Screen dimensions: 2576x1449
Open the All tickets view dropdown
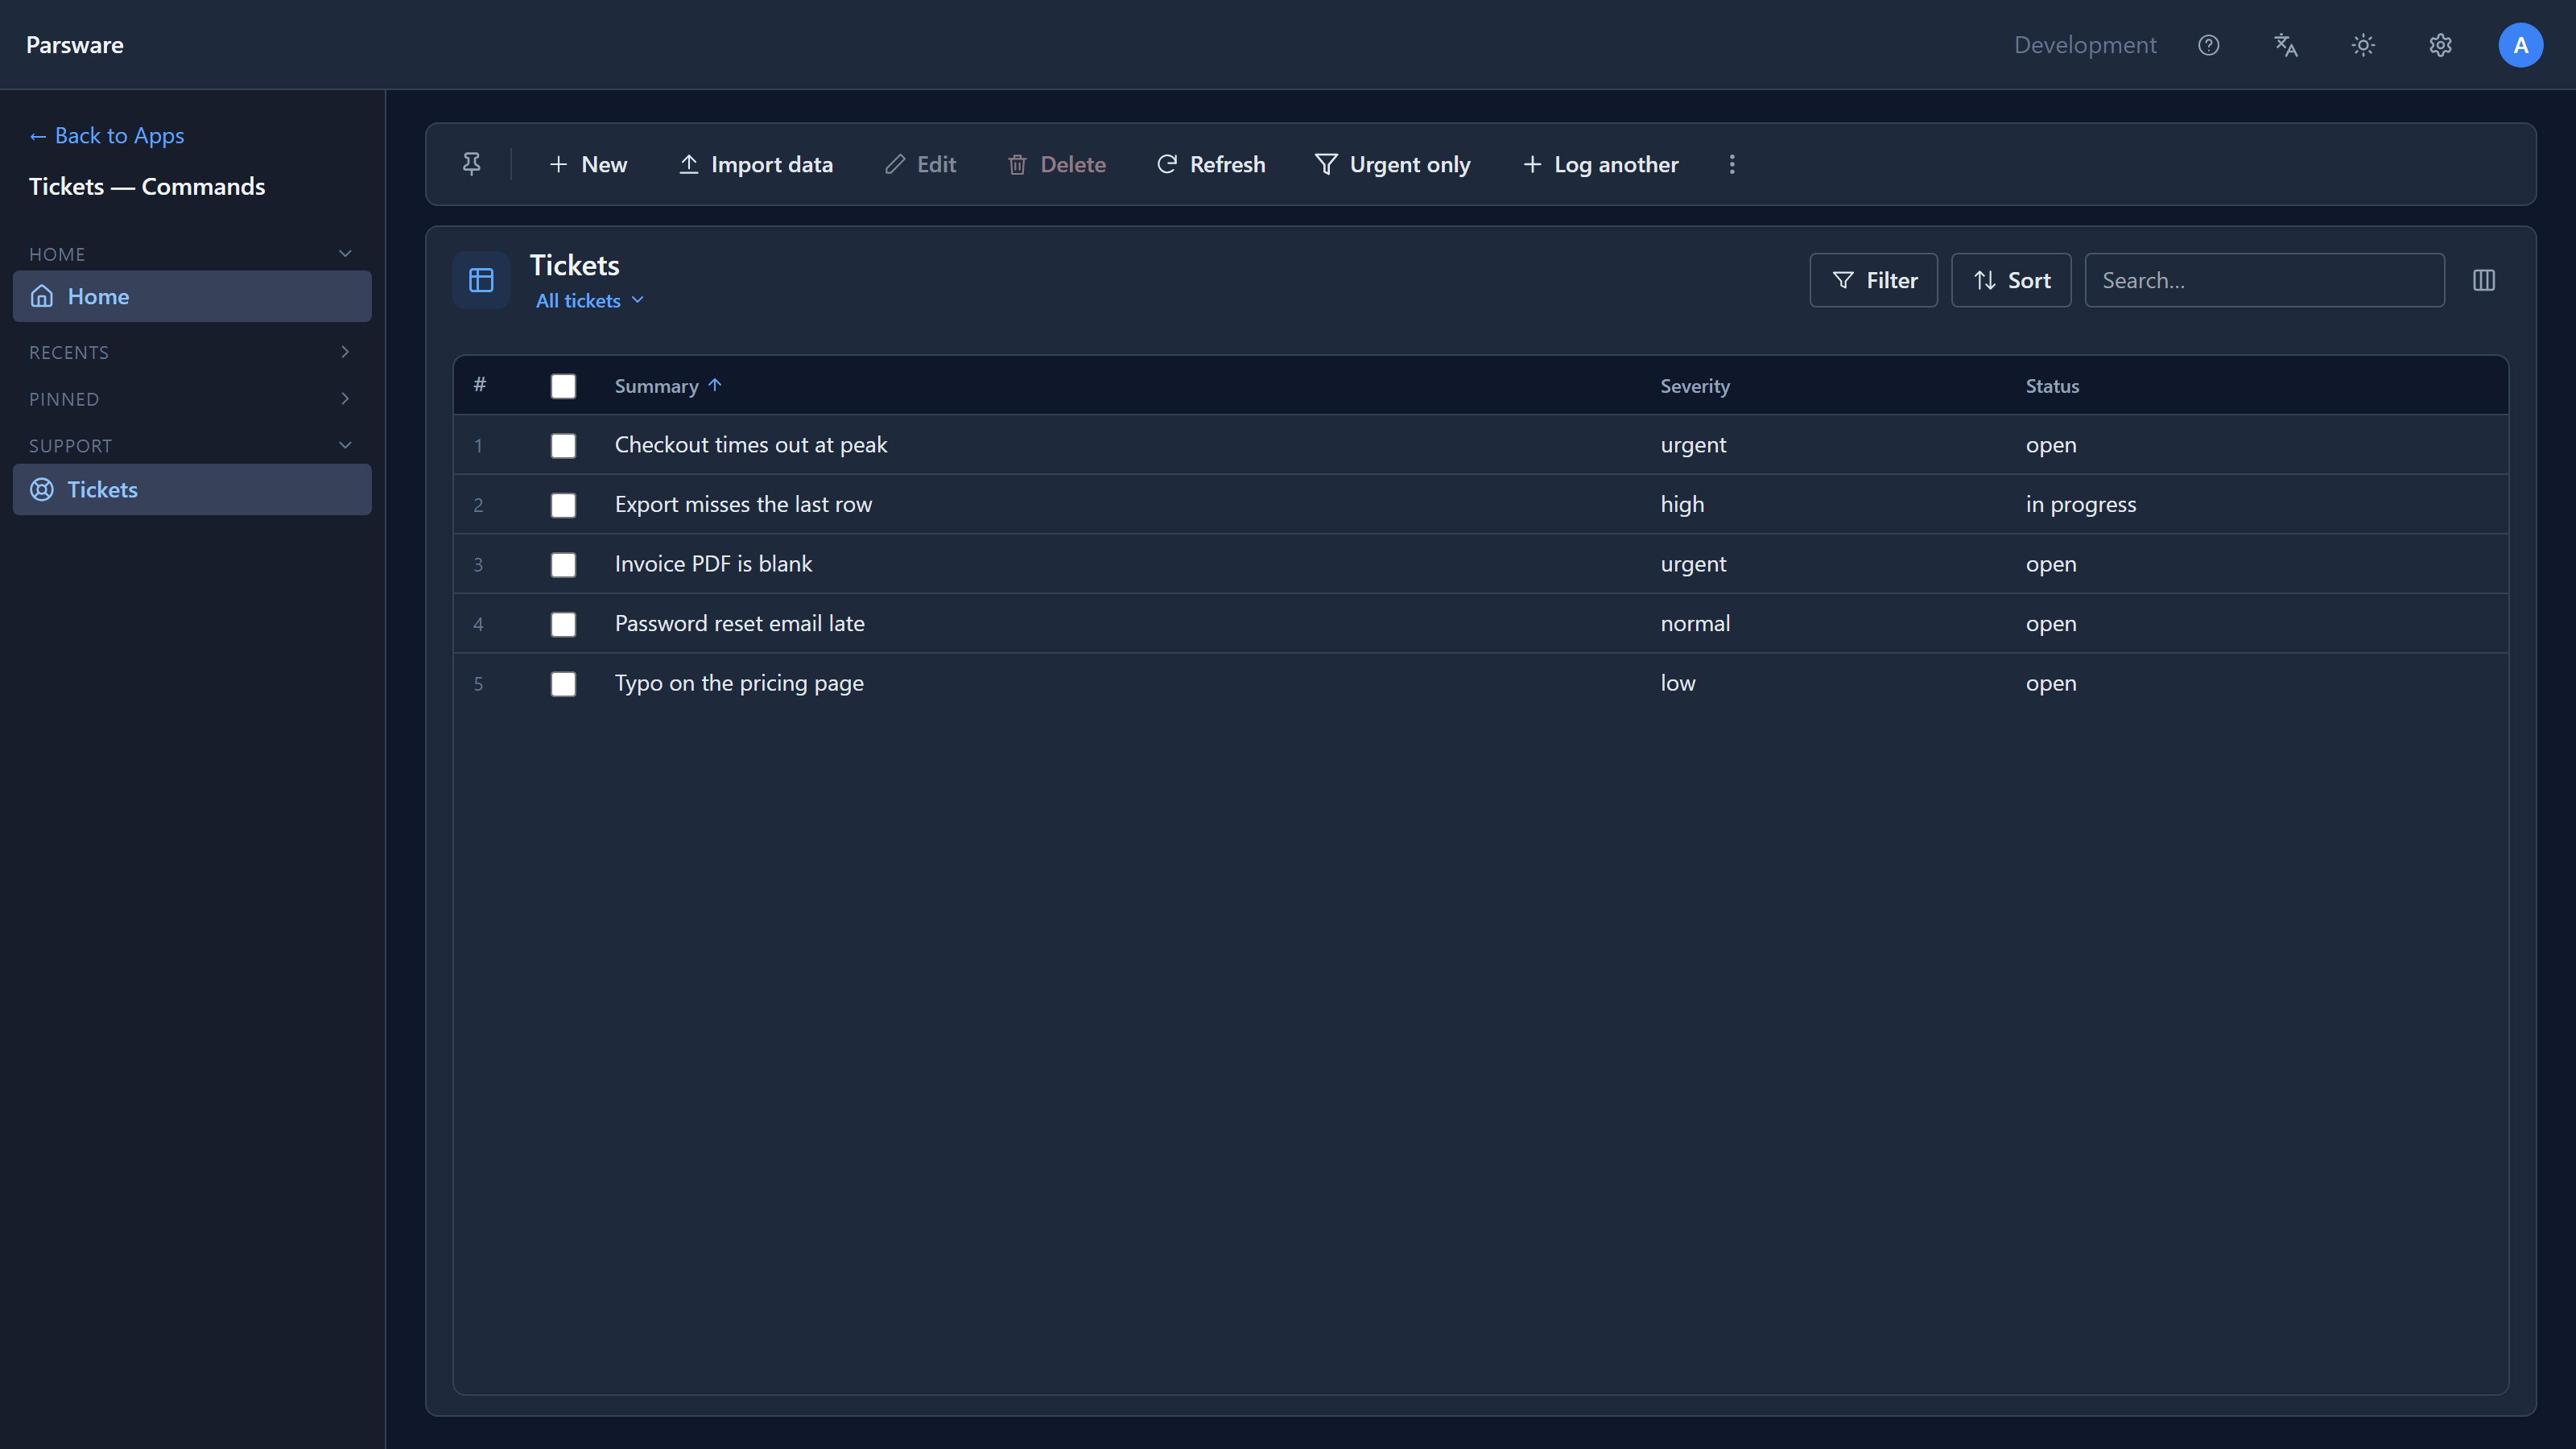coord(590,300)
